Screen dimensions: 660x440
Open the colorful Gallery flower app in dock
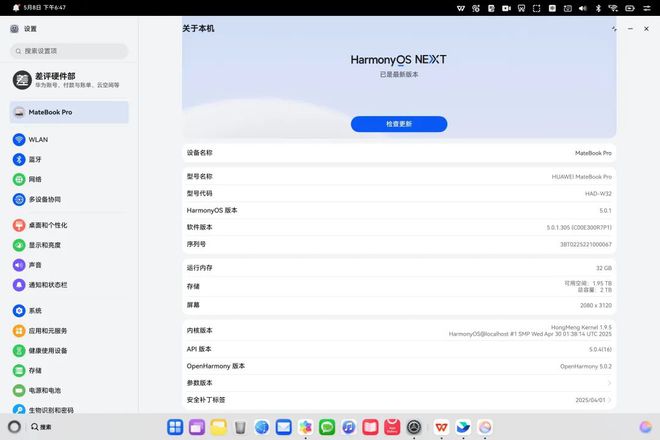(x=306, y=427)
